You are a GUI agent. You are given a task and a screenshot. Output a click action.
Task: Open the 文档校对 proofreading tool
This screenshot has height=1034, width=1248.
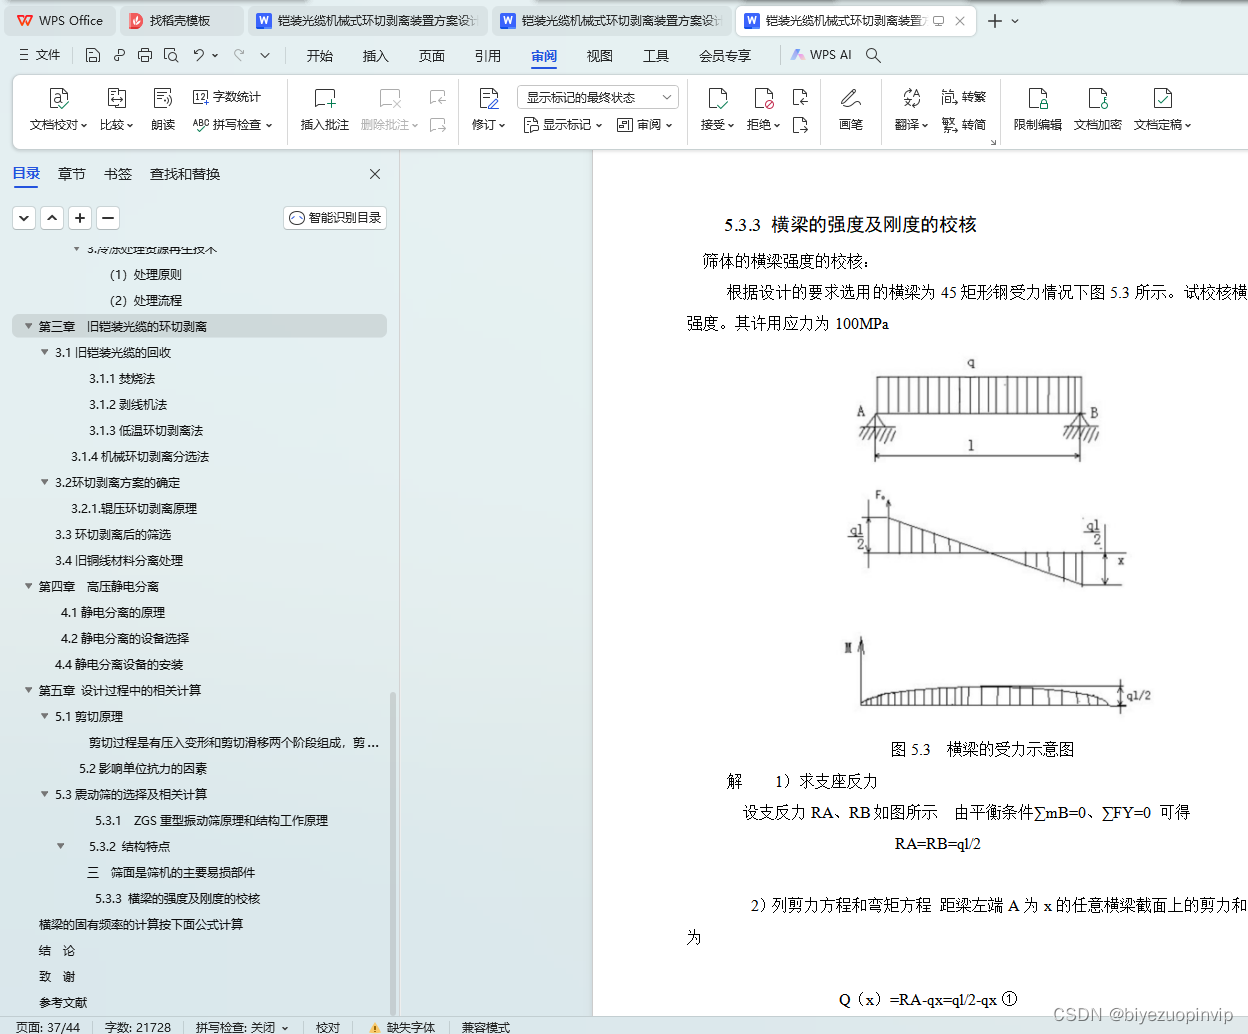click(58, 110)
